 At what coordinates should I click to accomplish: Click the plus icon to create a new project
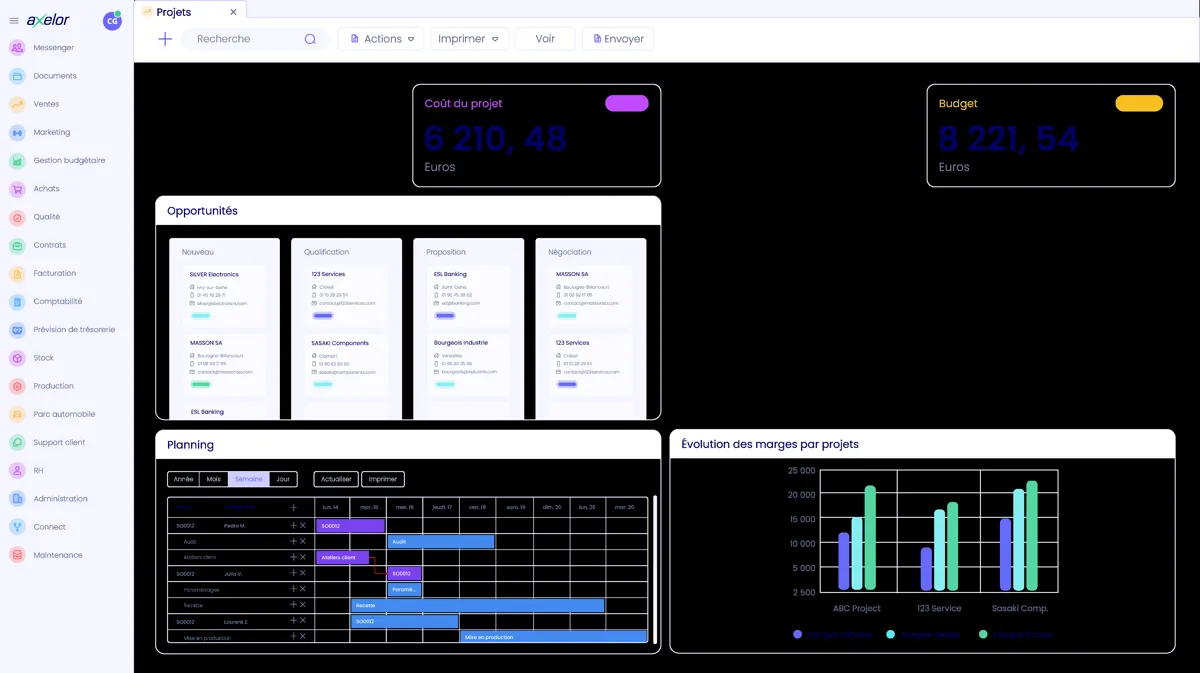165,39
